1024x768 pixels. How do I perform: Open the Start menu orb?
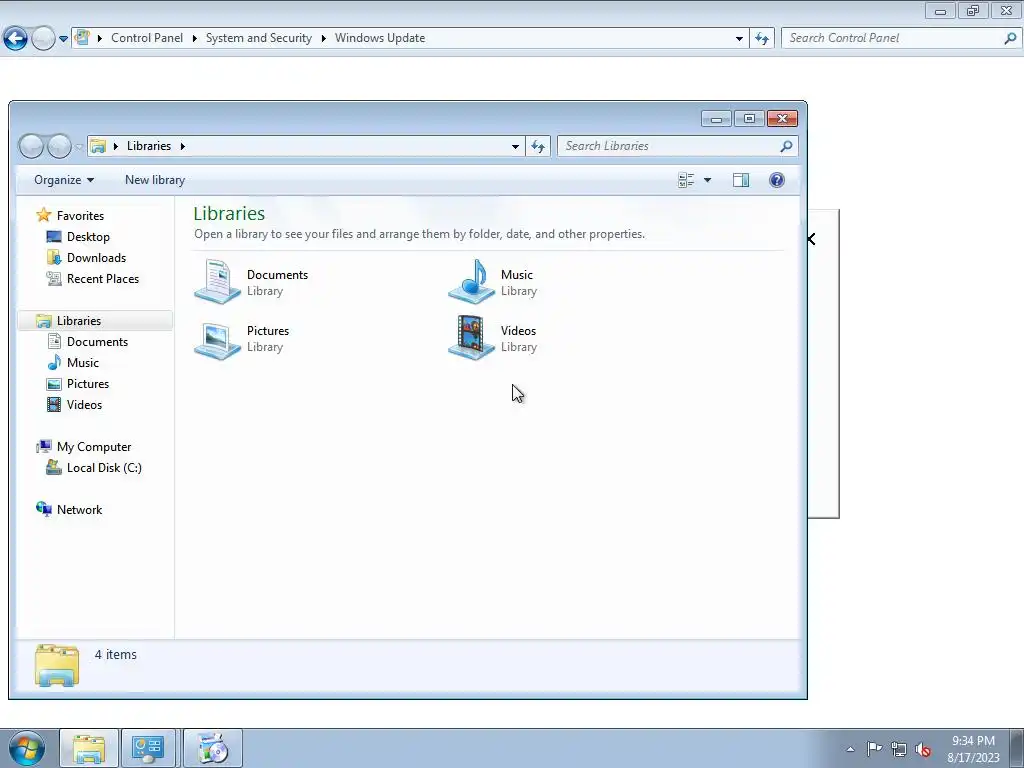(x=27, y=749)
